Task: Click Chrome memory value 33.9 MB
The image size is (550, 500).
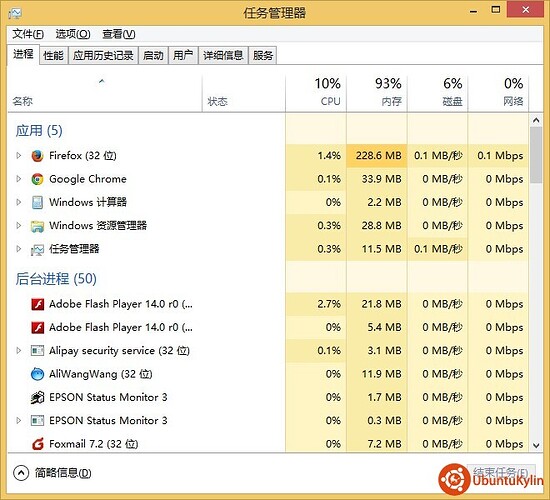Action: point(382,179)
